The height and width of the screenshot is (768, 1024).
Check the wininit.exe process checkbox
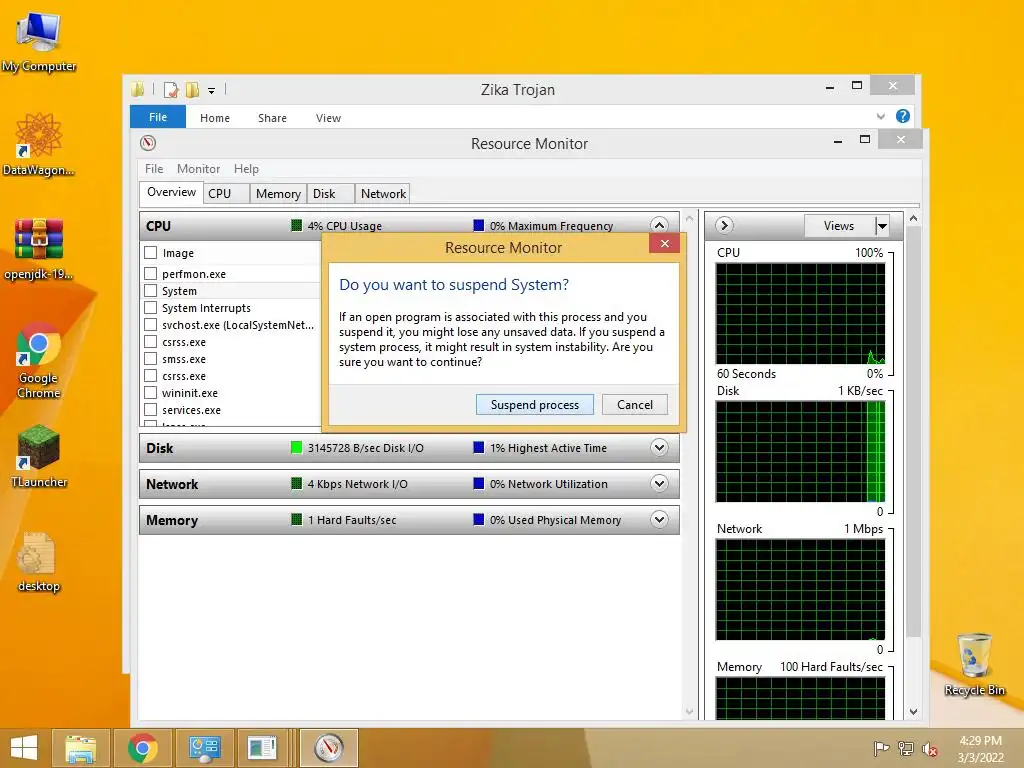coord(151,392)
